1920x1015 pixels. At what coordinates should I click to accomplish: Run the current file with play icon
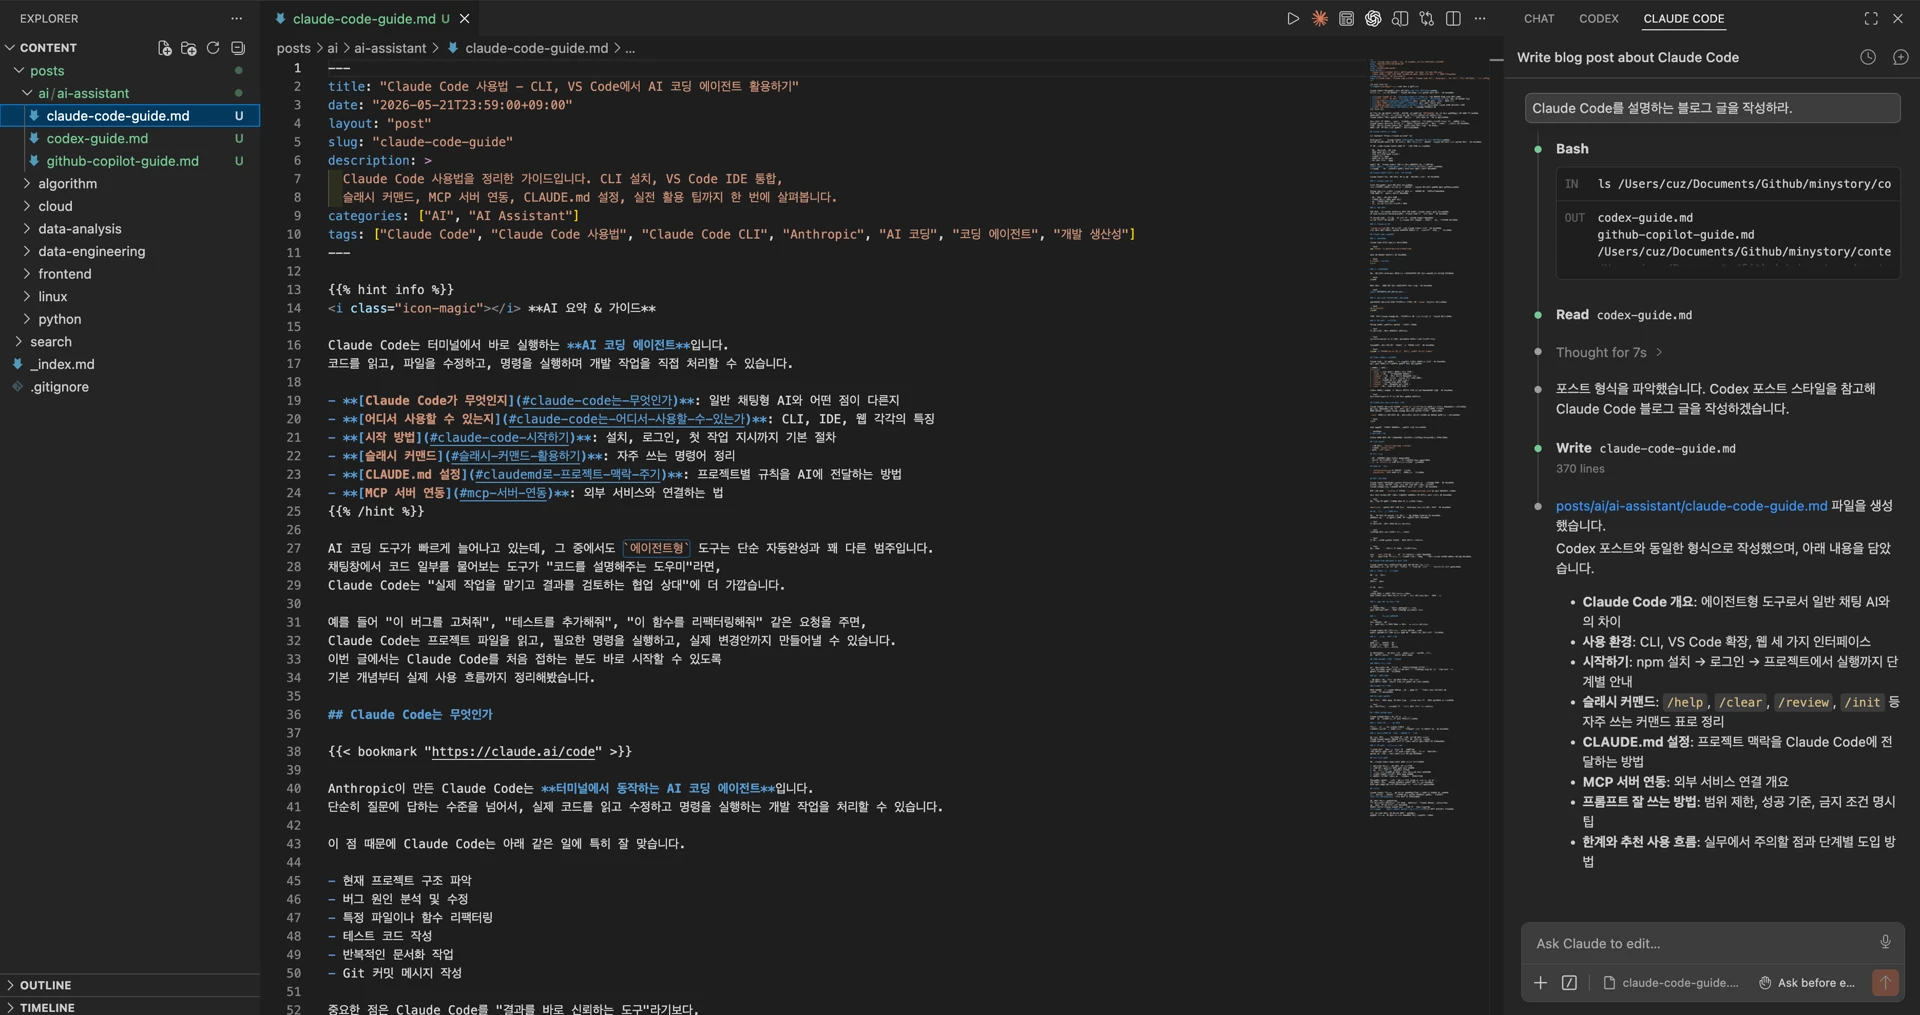(1293, 19)
